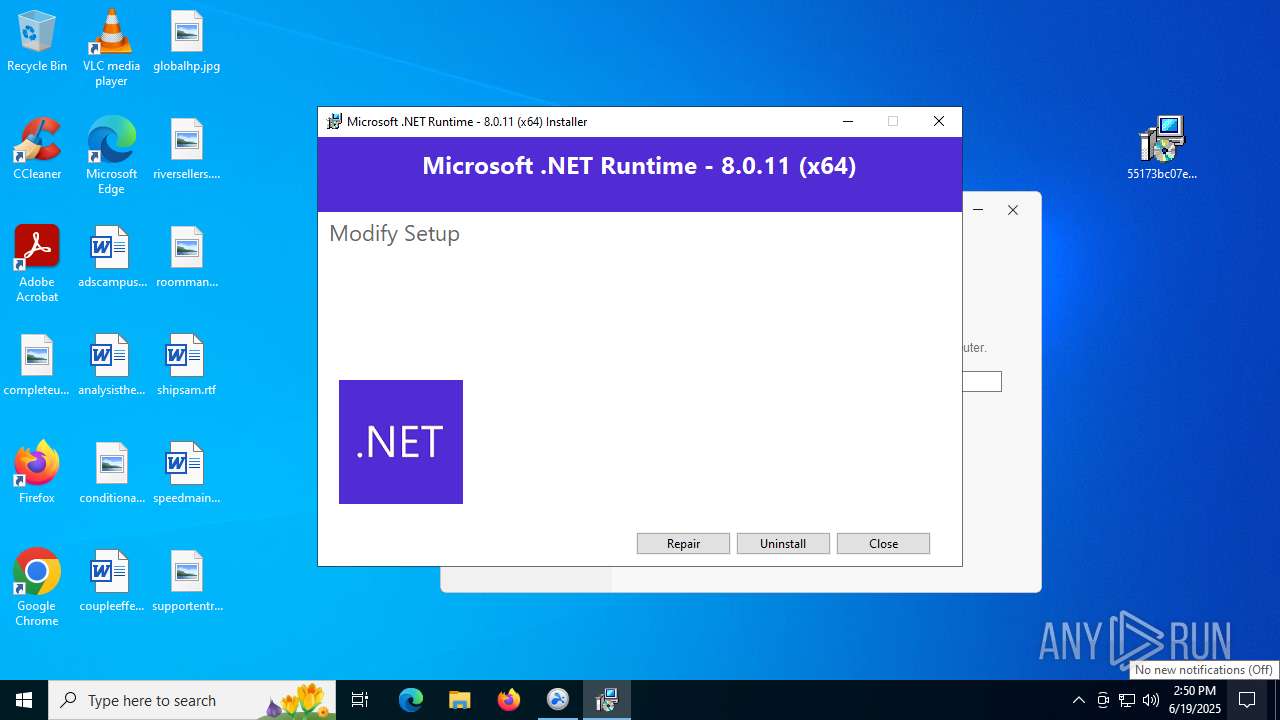Click the .NET logo image
This screenshot has width=1280, height=720.
(401, 442)
